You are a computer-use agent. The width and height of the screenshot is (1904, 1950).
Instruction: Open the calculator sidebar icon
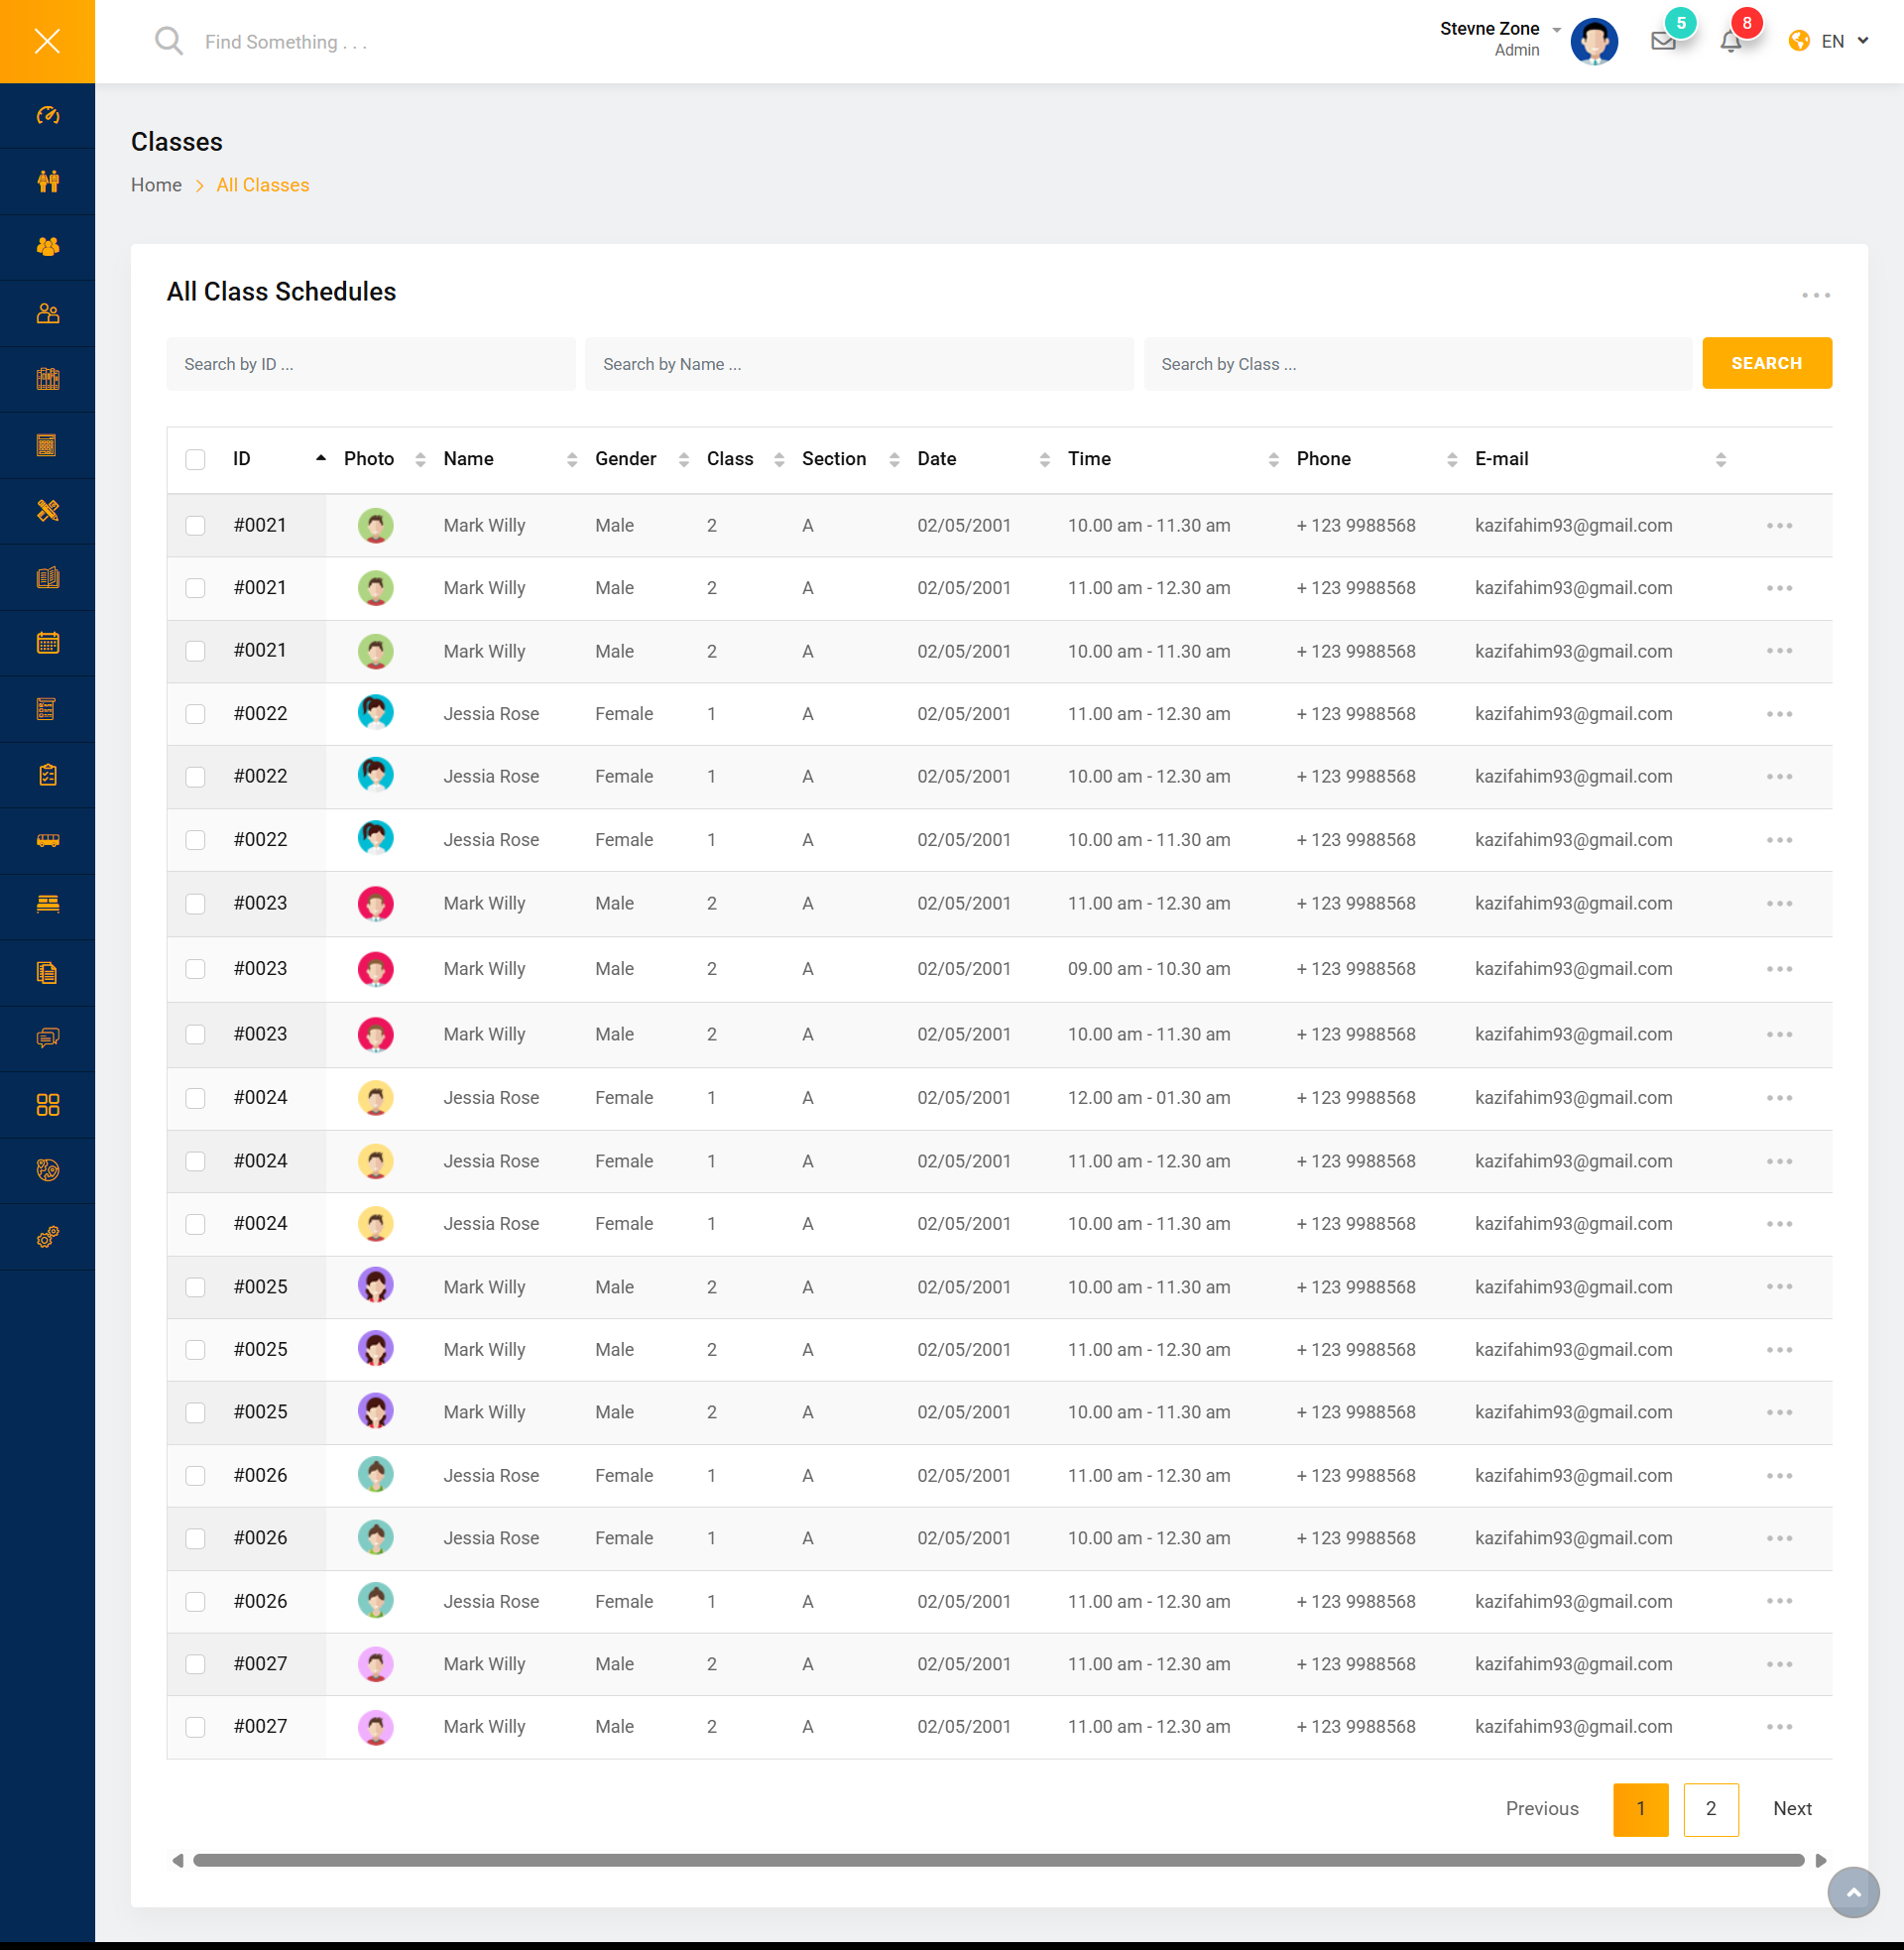(x=47, y=445)
